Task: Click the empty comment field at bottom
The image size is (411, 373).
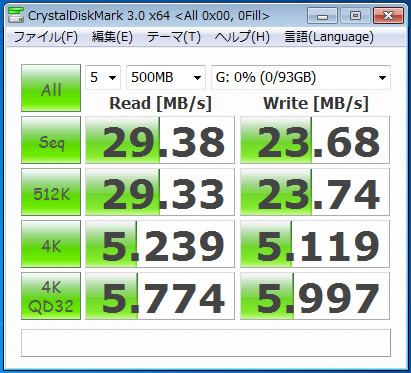Action: click(x=206, y=343)
